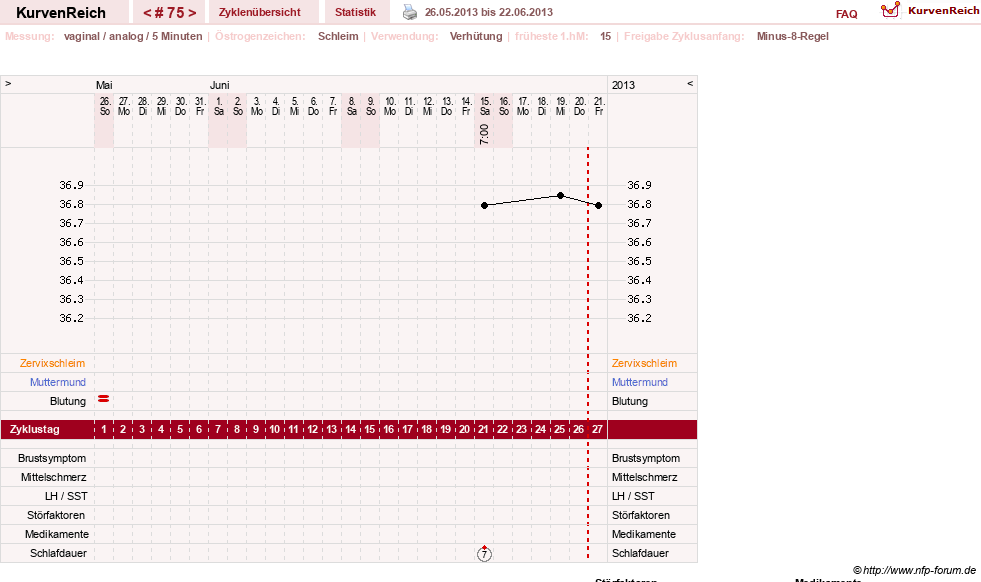Click the right Zervixschleim row label

coord(644,363)
